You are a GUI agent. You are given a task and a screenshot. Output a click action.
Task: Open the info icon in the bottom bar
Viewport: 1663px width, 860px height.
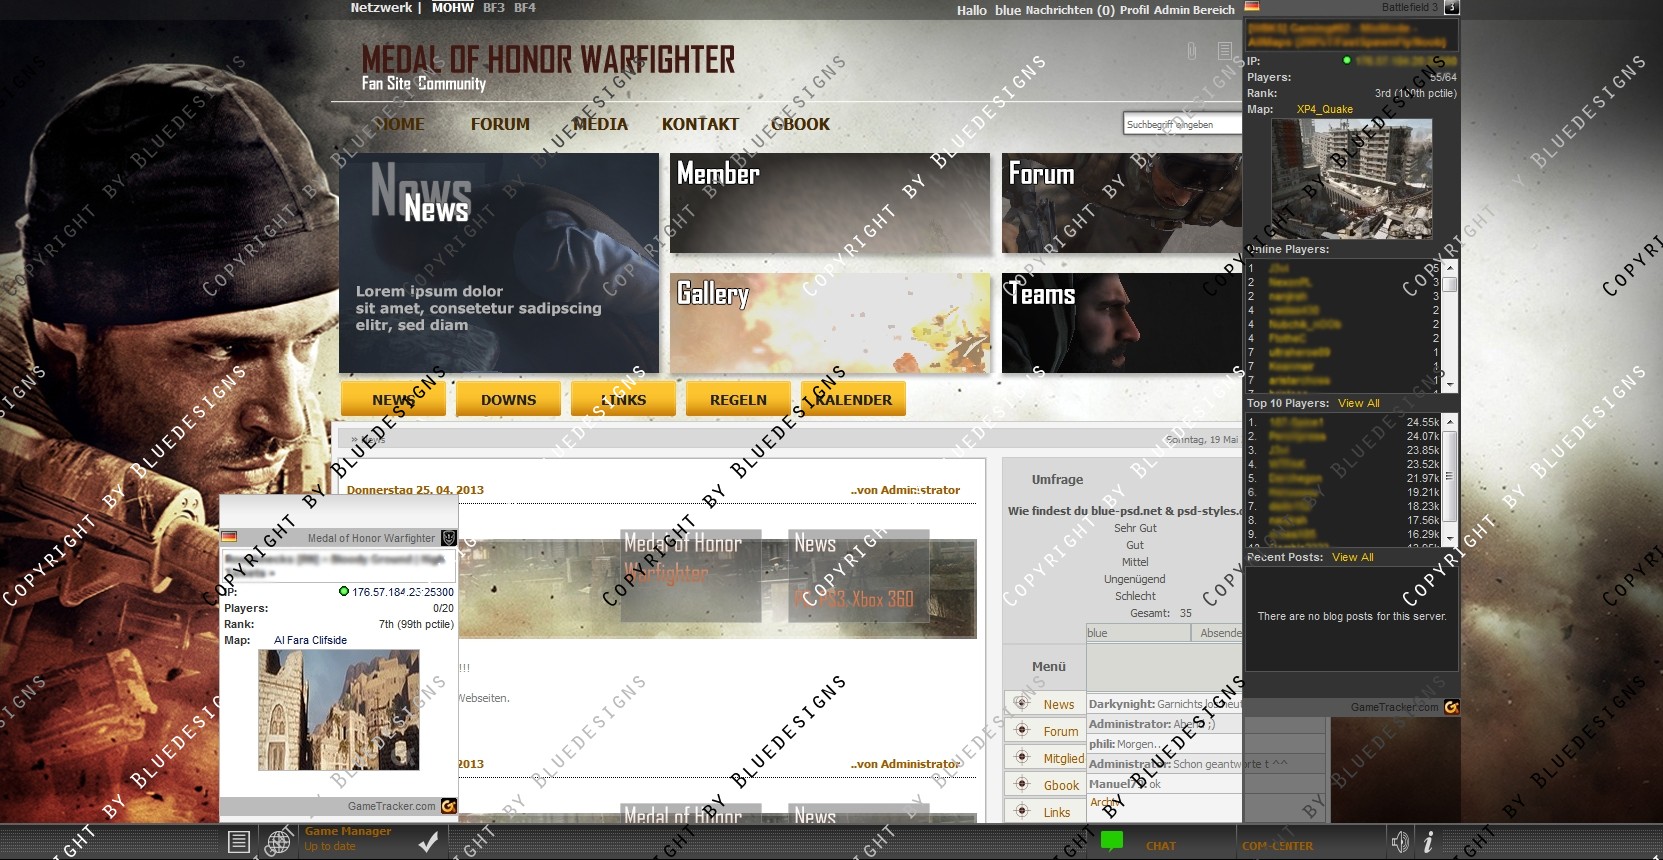(1428, 842)
